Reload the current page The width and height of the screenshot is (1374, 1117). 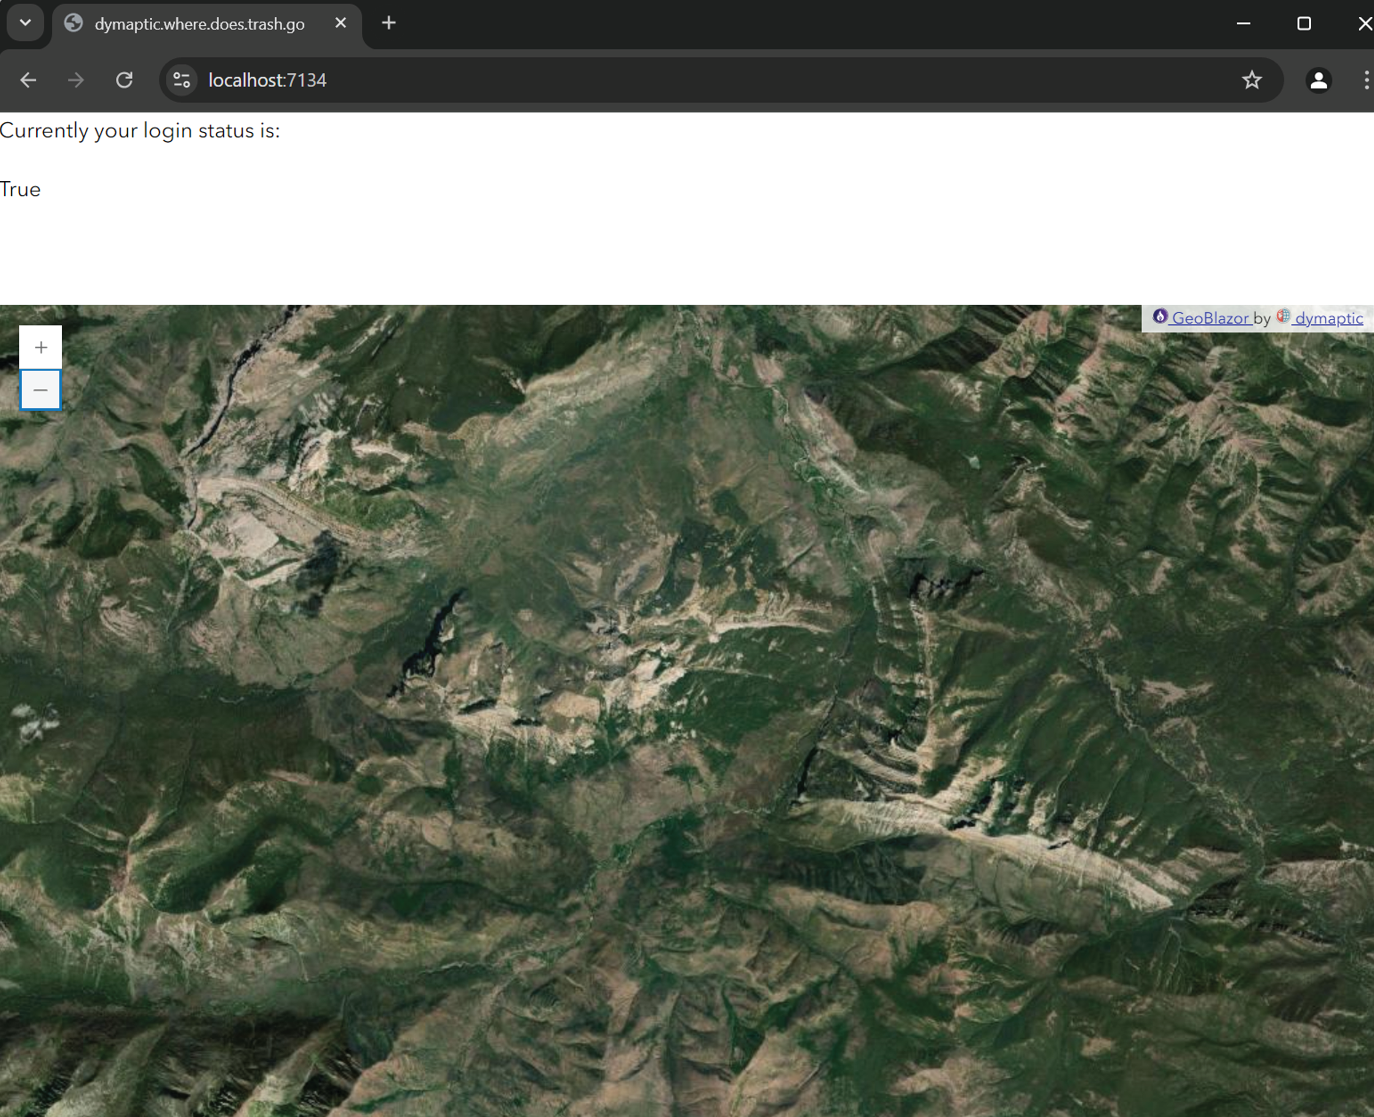[124, 80]
